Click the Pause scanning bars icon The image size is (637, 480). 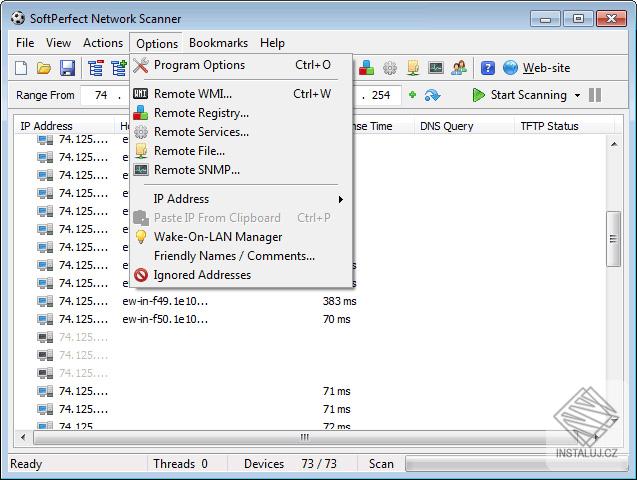pyautogui.click(x=595, y=95)
